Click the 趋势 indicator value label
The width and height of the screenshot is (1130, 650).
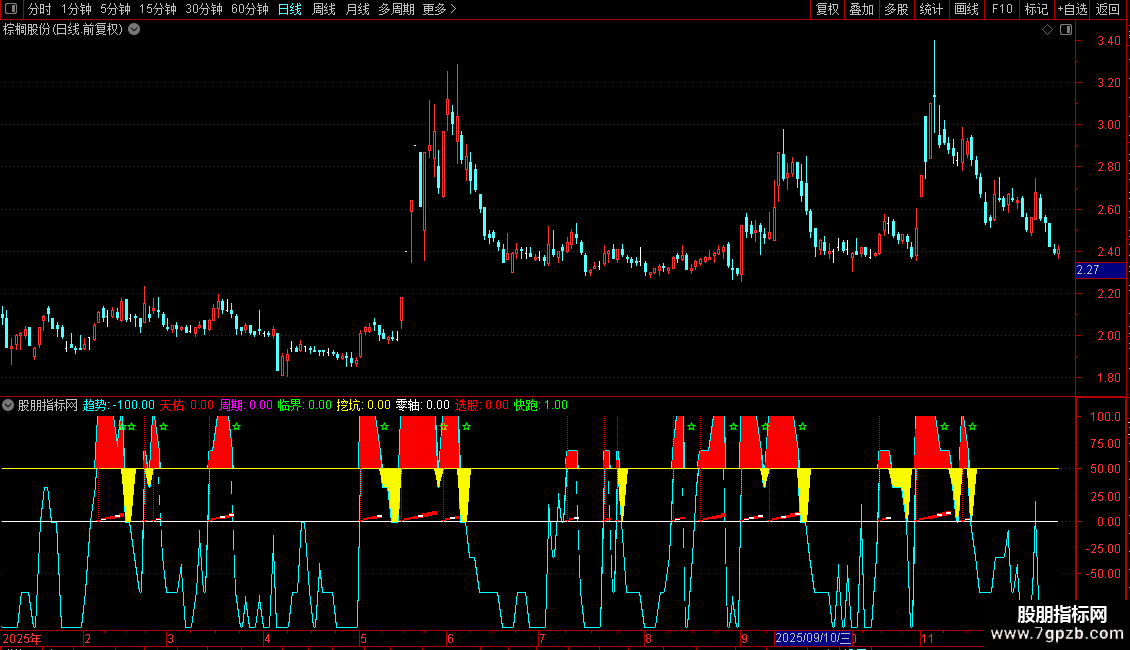tap(119, 405)
